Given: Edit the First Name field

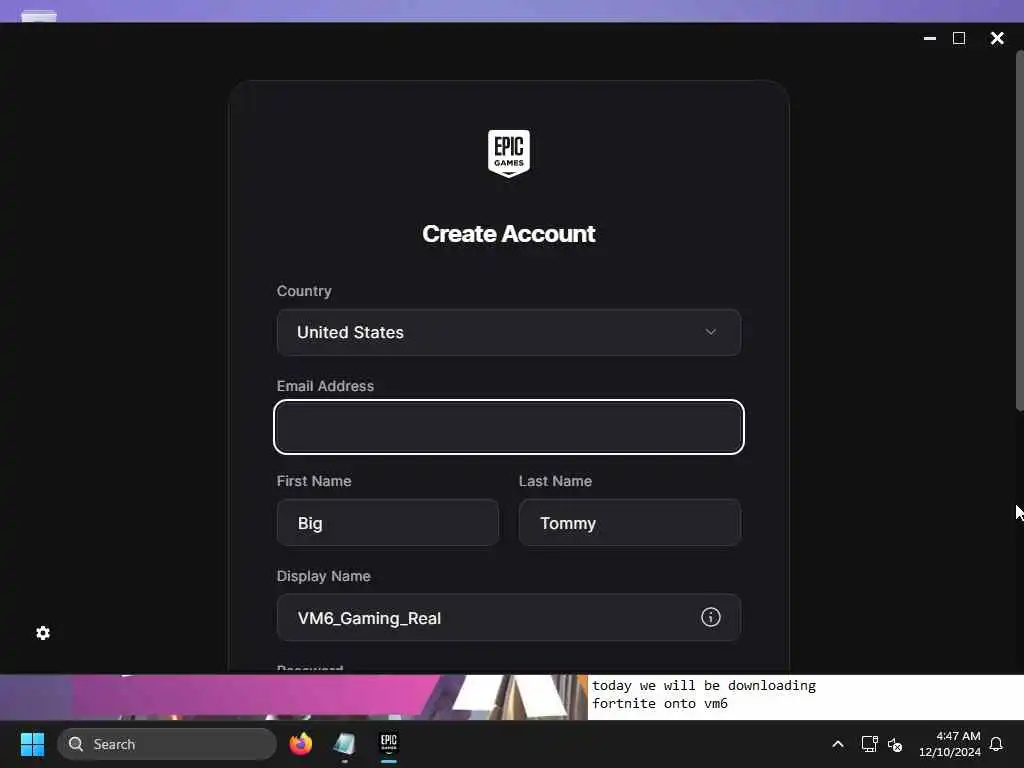Looking at the screenshot, I should click(388, 522).
